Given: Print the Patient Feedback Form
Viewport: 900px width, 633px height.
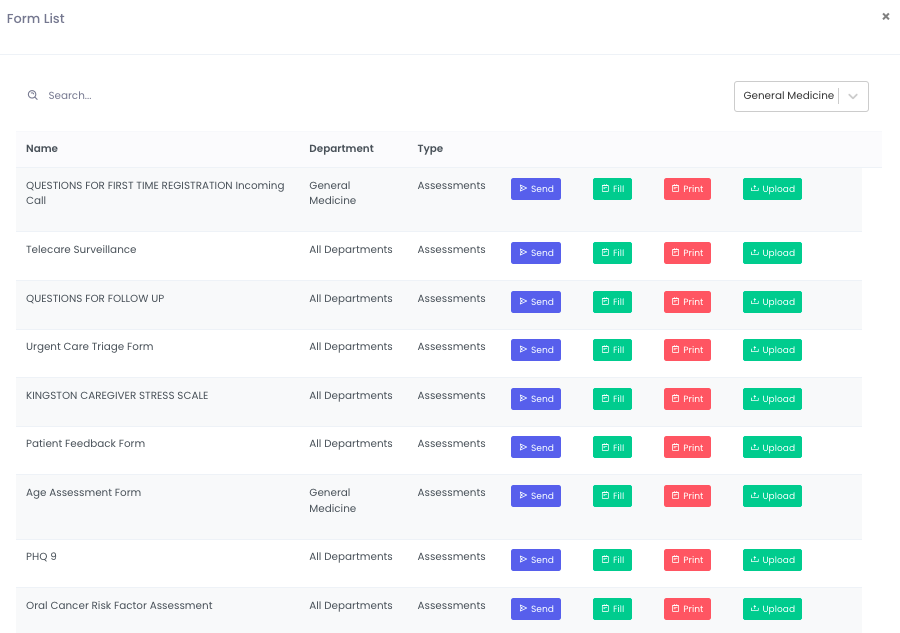Looking at the screenshot, I should tap(687, 448).
